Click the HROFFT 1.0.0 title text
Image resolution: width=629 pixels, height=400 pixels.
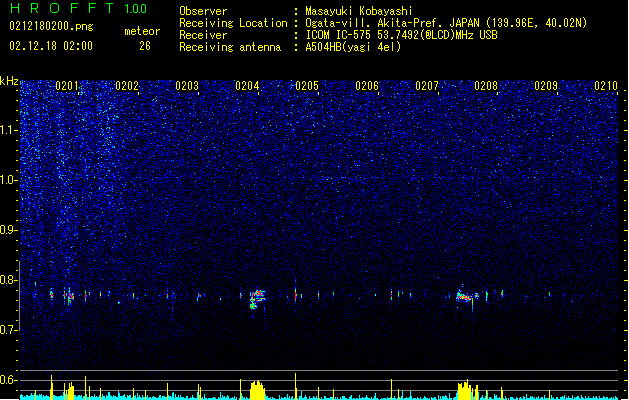tap(79, 8)
